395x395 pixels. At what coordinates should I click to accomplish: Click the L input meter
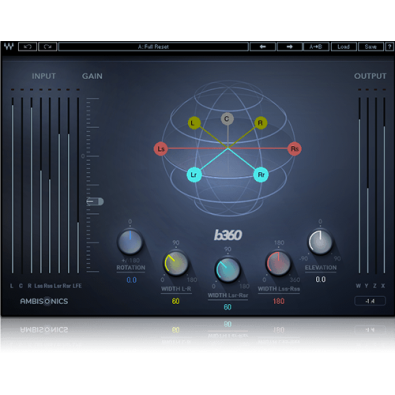[13, 185]
